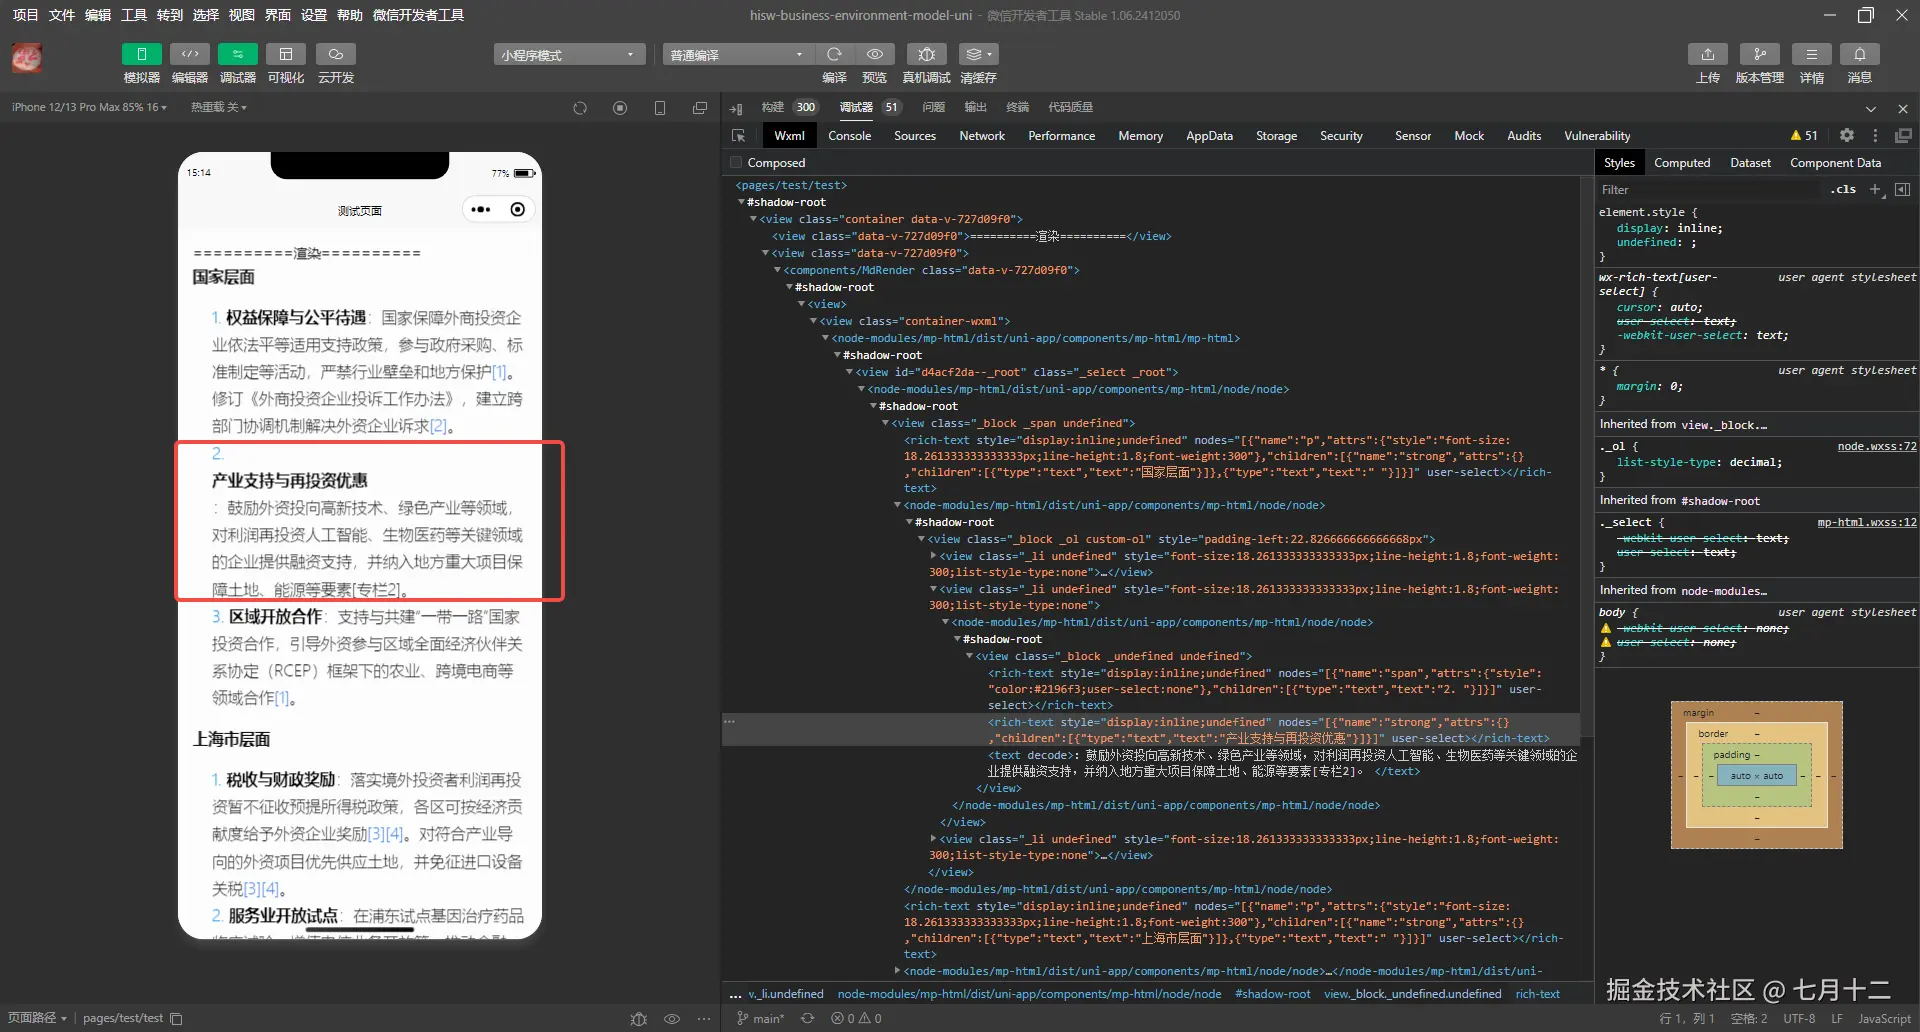Open 消息 notifications

(1860, 54)
